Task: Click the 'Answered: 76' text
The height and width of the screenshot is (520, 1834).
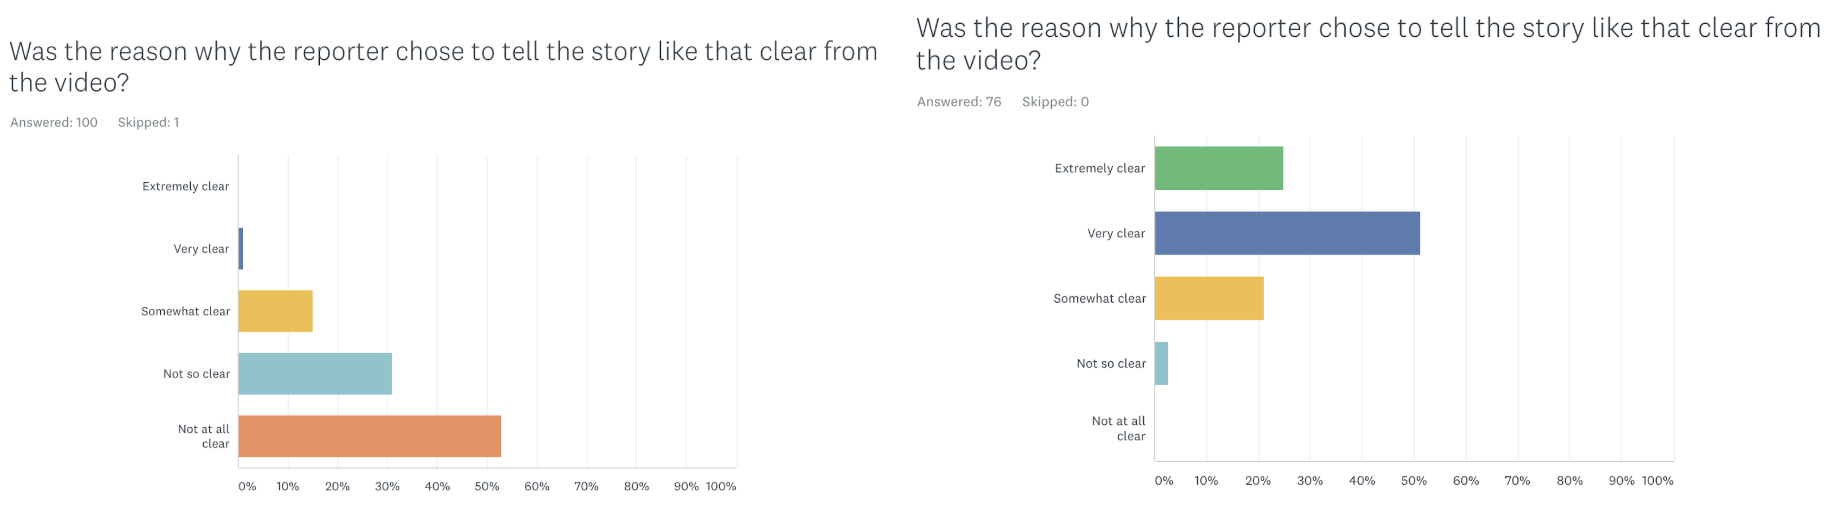Action: (959, 101)
